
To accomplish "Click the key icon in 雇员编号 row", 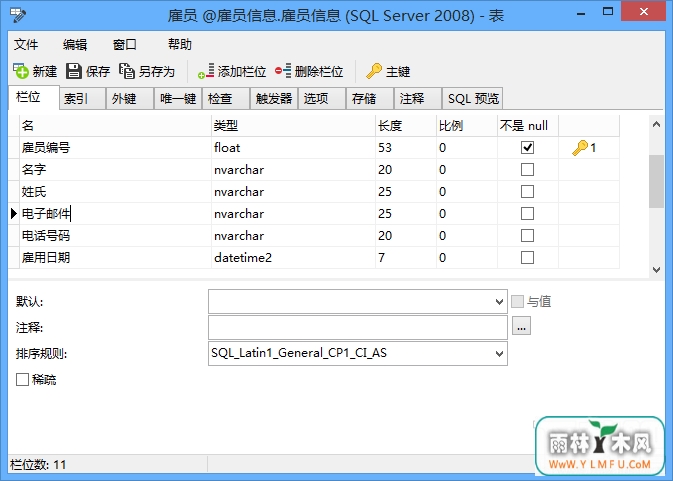I will point(579,148).
